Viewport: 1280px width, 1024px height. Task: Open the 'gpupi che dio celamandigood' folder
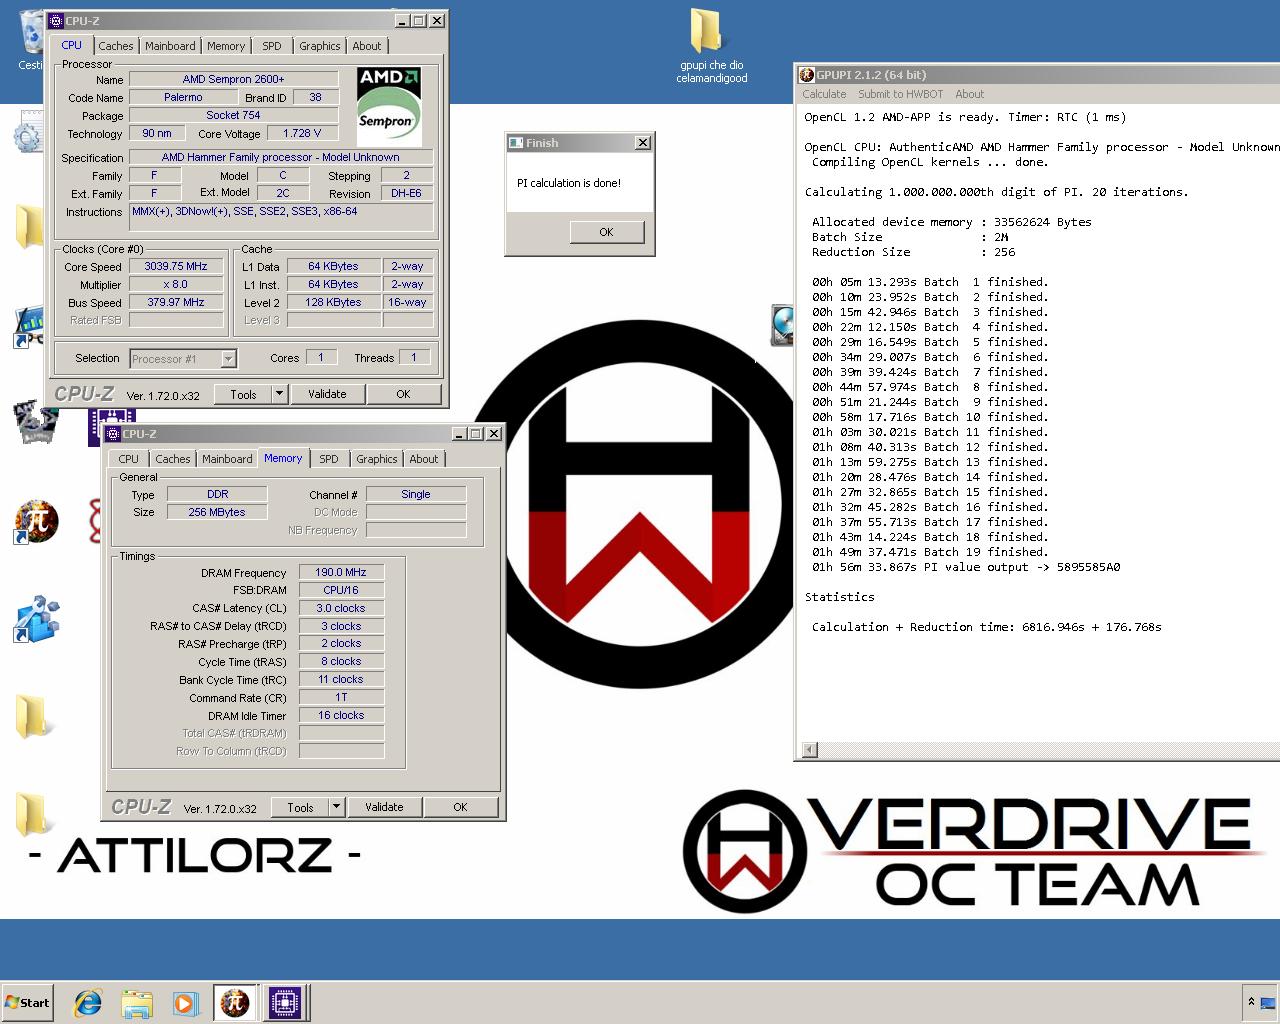point(711,46)
